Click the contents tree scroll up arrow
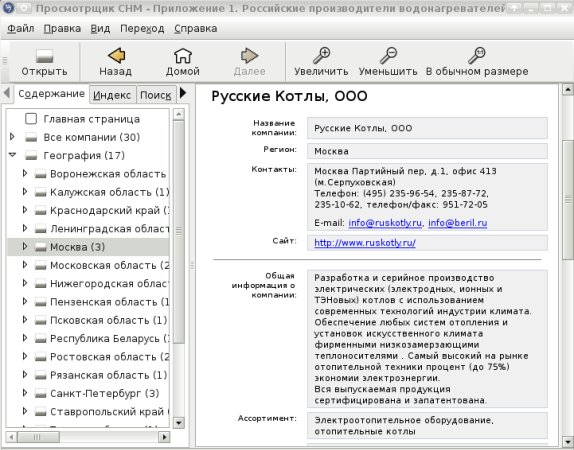The height and width of the screenshot is (450, 574). 179,115
